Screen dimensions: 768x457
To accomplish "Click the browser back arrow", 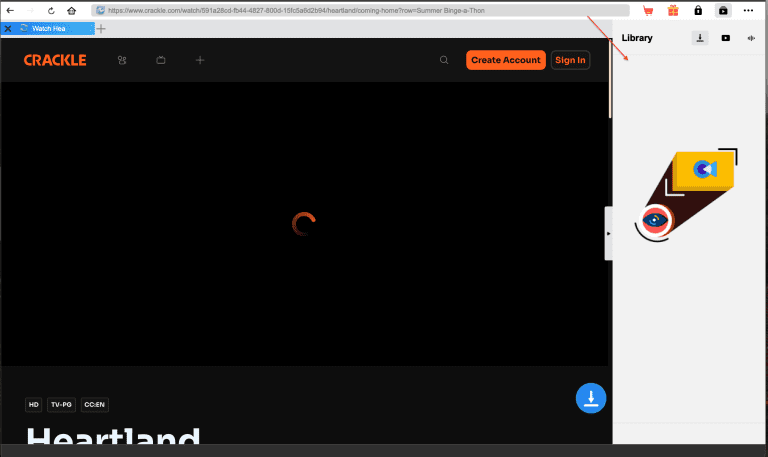I will (10, 10).
